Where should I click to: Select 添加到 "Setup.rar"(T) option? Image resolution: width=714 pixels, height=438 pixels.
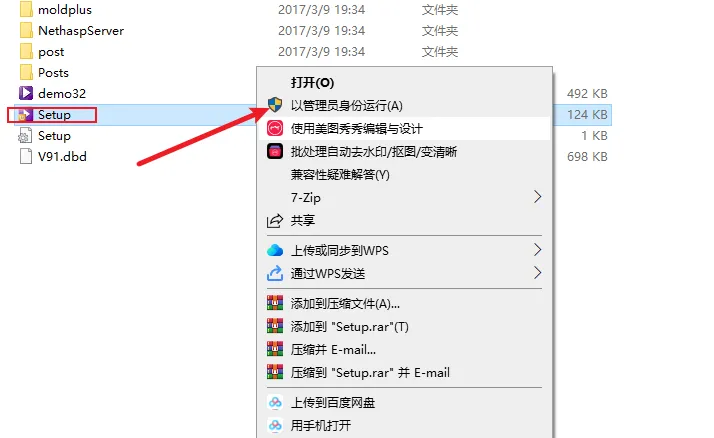tap(404, 326)
